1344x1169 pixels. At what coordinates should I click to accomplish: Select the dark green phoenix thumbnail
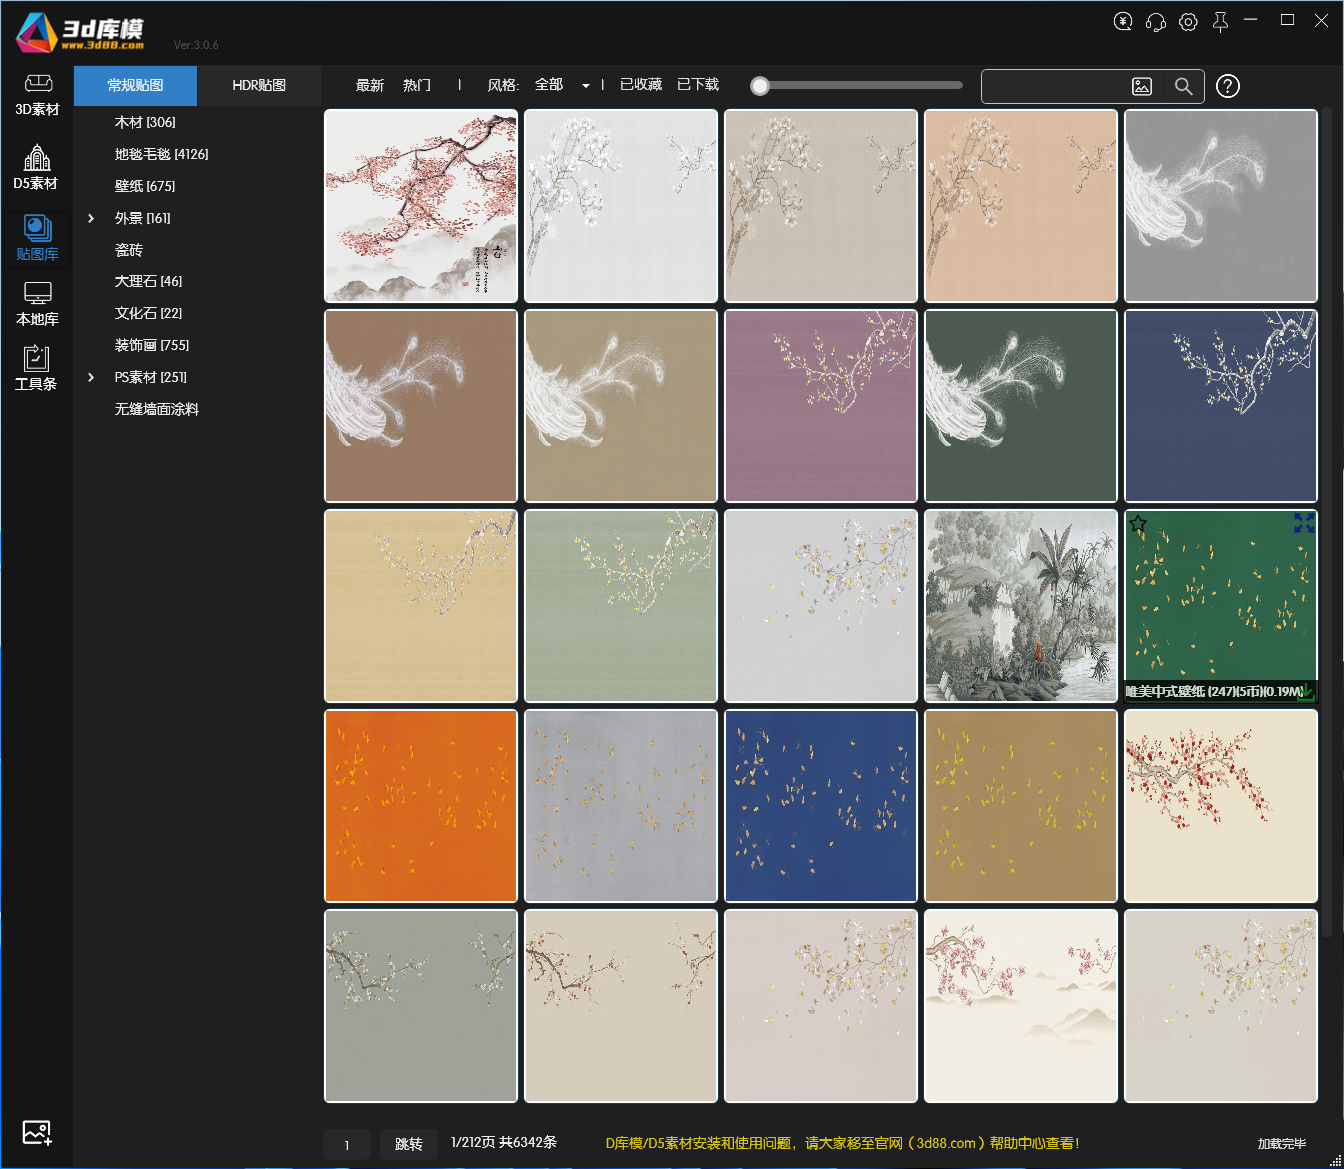(x=1021, y=406)
